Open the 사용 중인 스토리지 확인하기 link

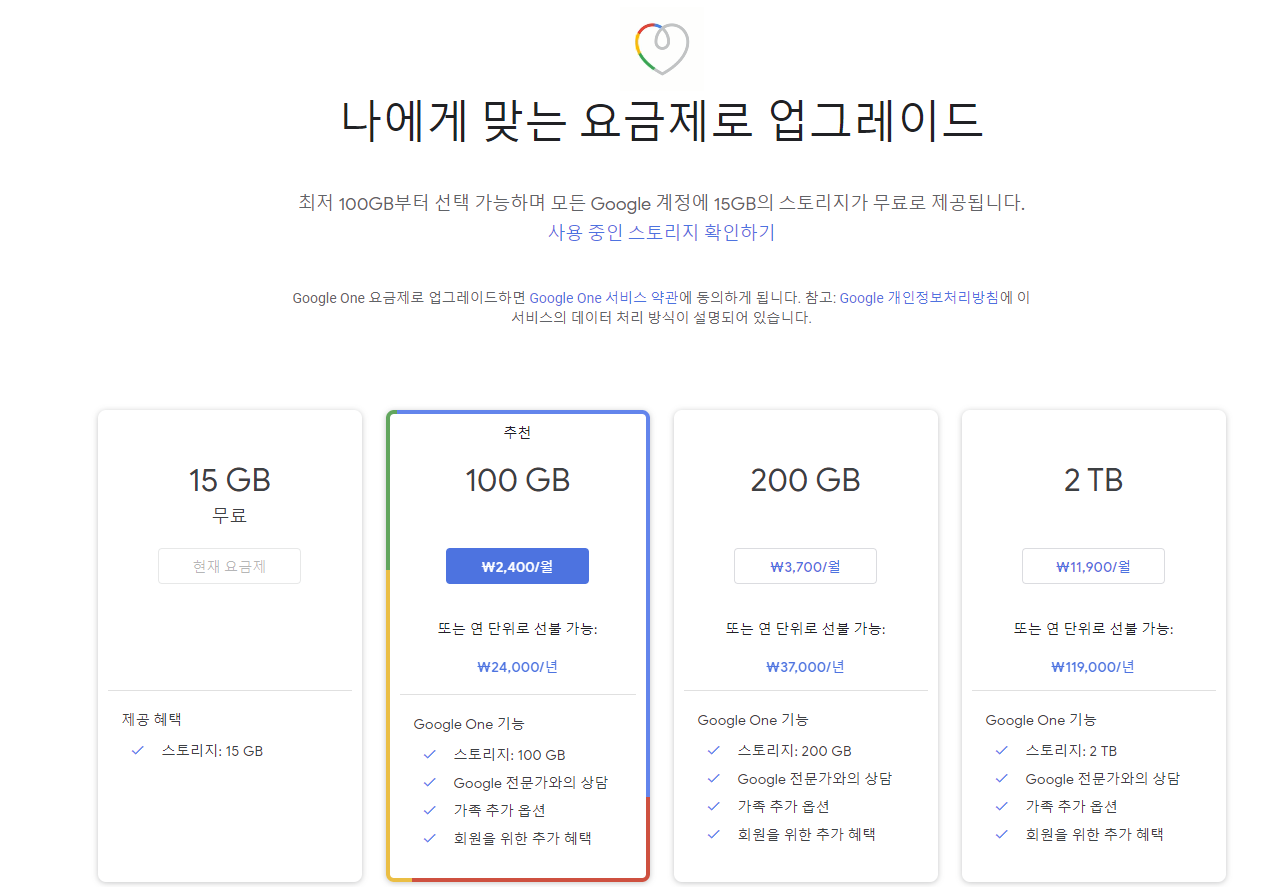(661, 233)
